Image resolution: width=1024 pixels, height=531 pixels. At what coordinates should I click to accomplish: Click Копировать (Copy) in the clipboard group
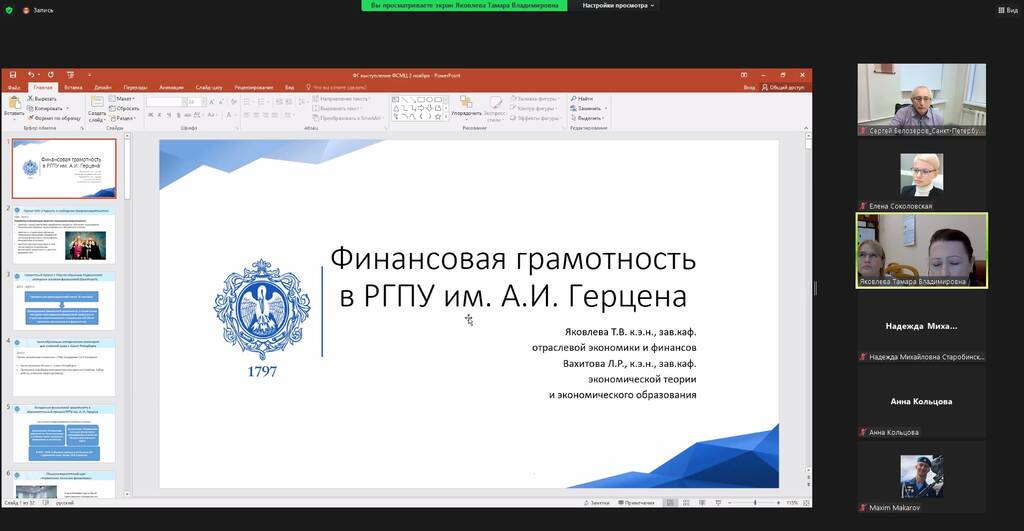tap(47, 108)
